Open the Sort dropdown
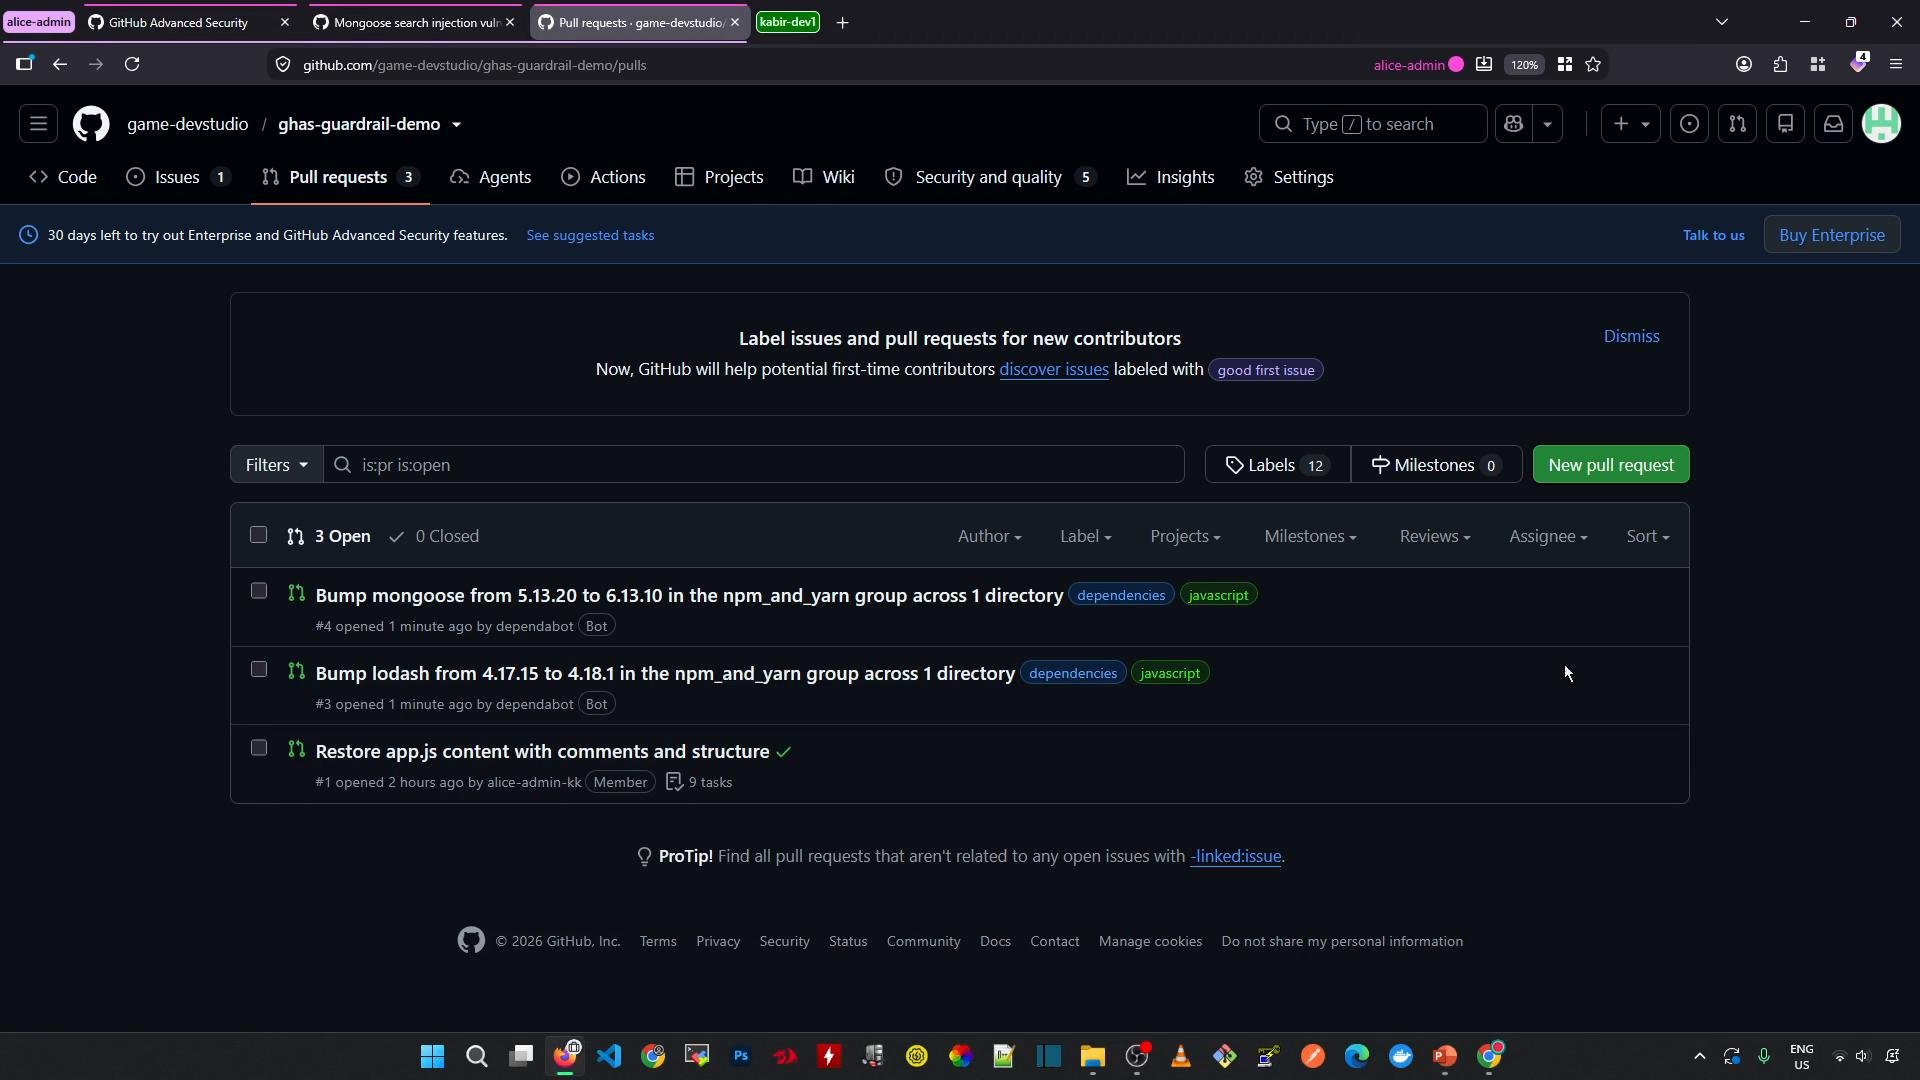 tap(1647, 536)
